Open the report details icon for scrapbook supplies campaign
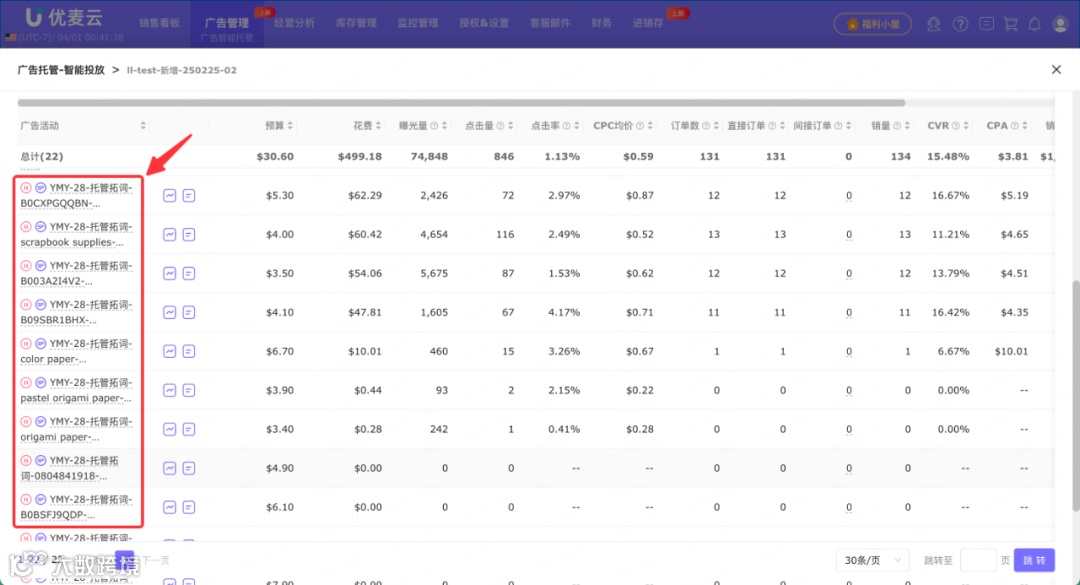The image size is (1080, 585). coord(188,234)
